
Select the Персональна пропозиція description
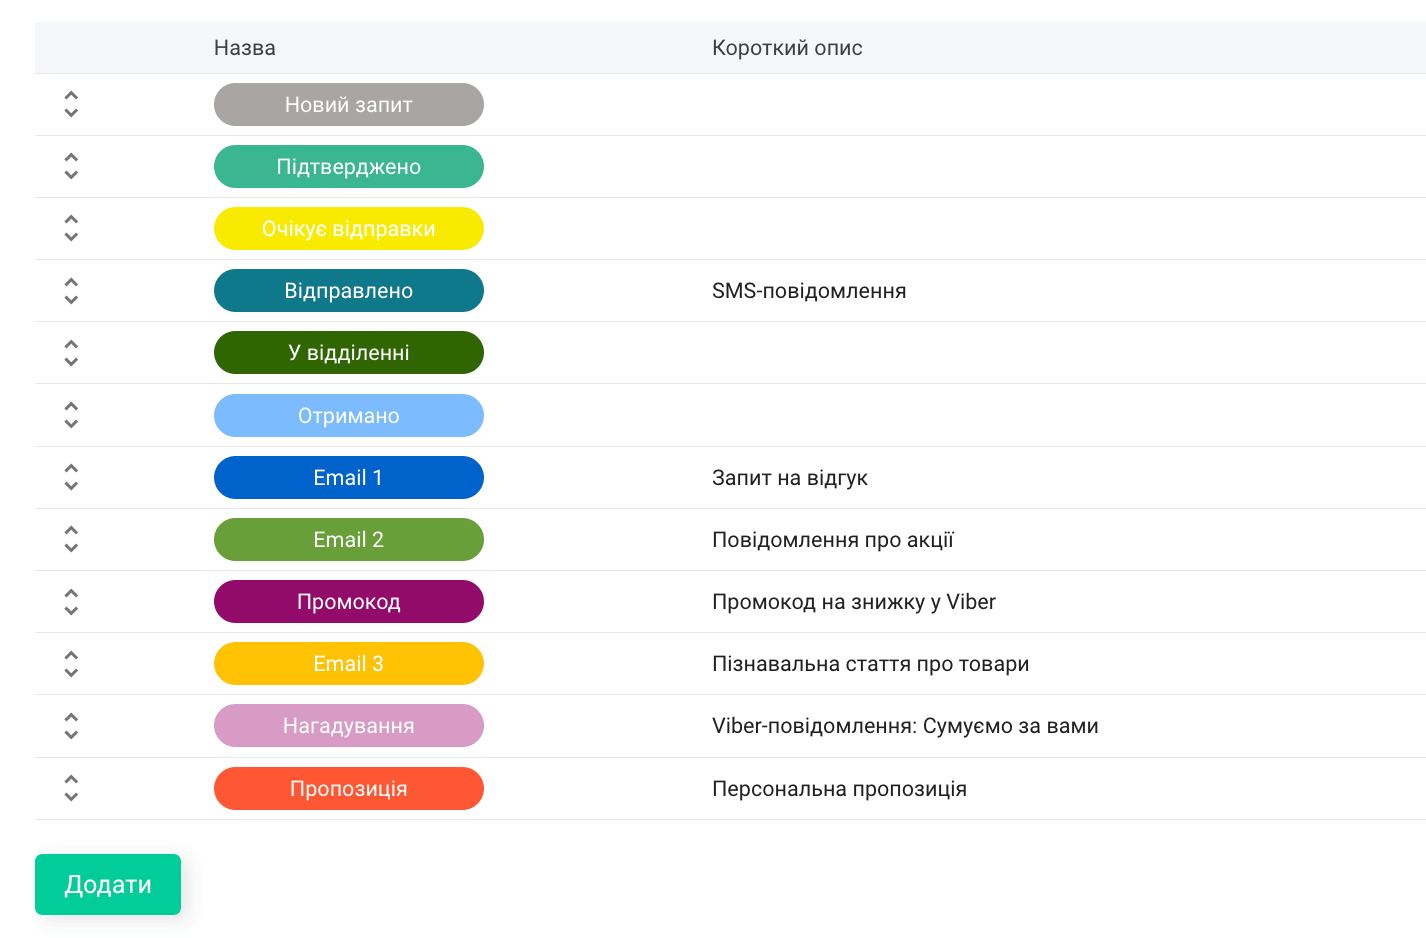[x=839, y=789]
